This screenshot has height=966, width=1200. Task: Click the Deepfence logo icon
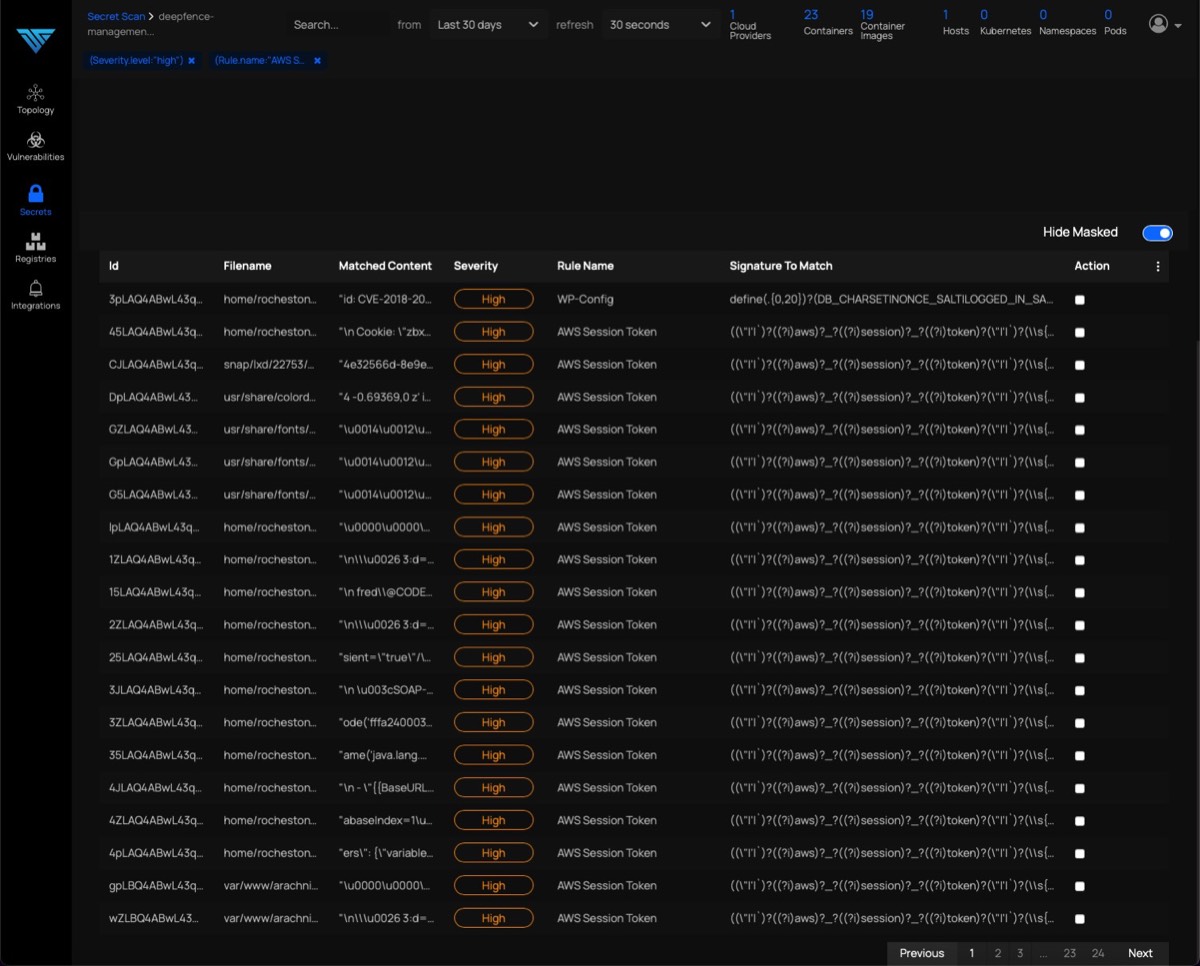click(x=35, y=40)
